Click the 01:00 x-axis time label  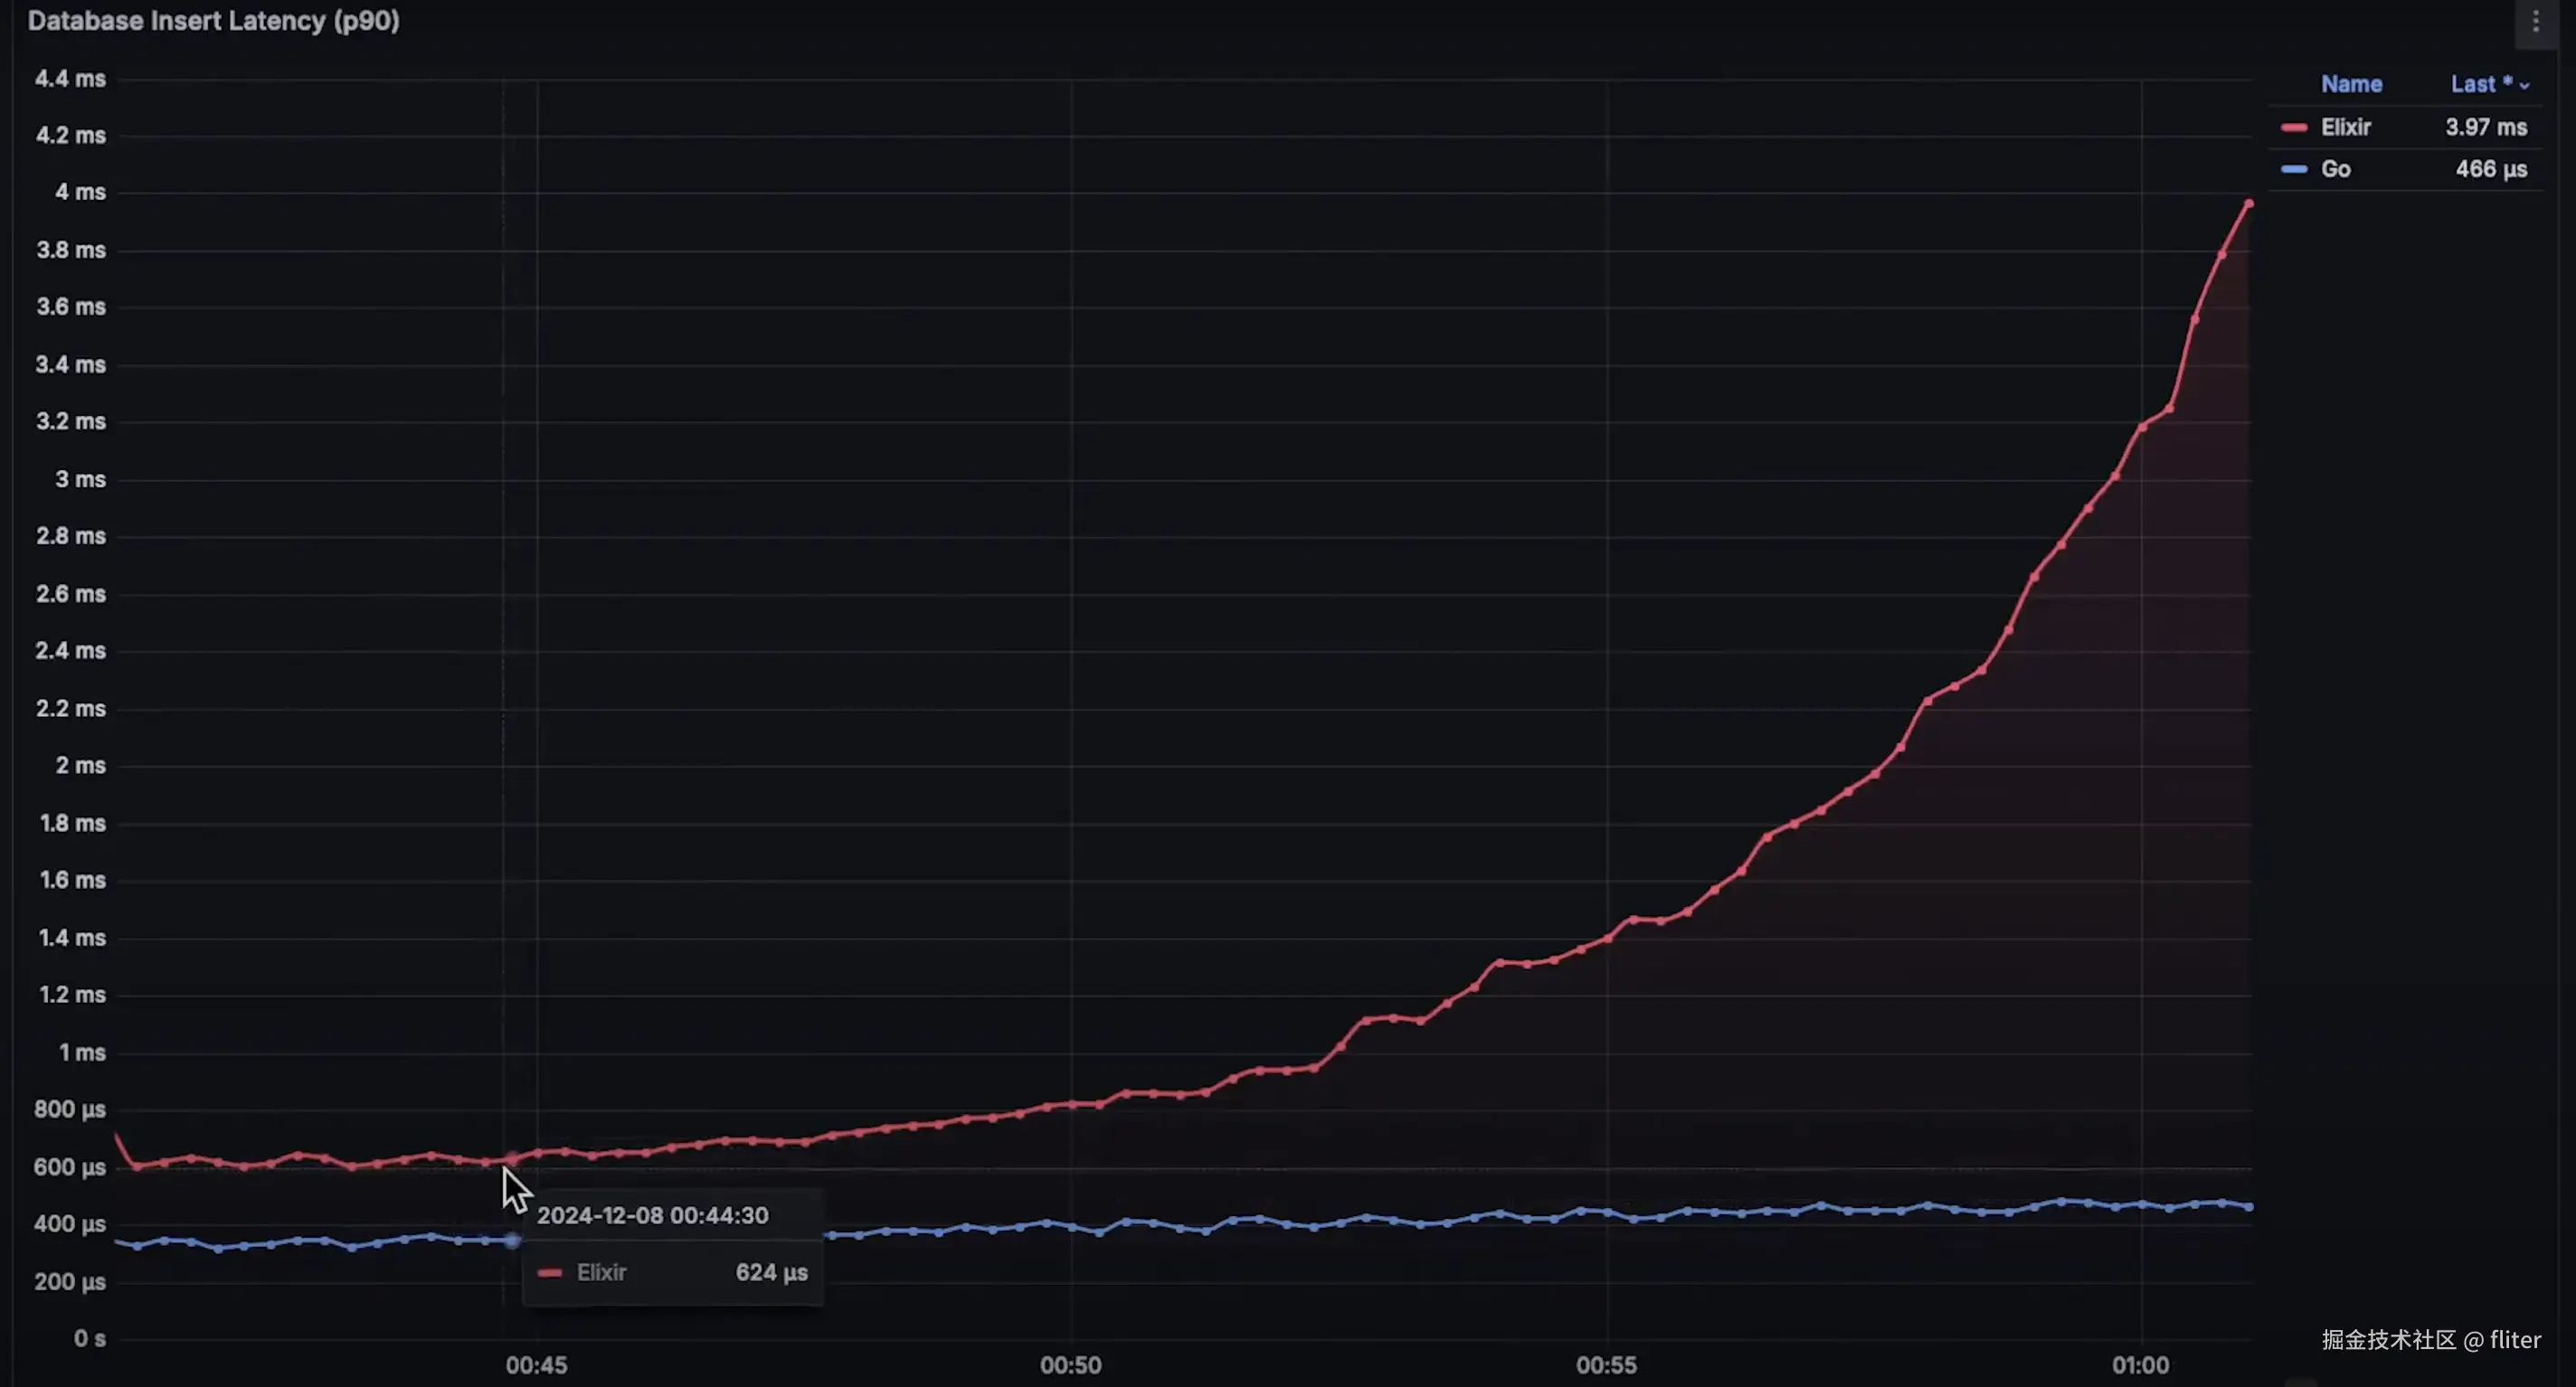pos(2140,1365)
